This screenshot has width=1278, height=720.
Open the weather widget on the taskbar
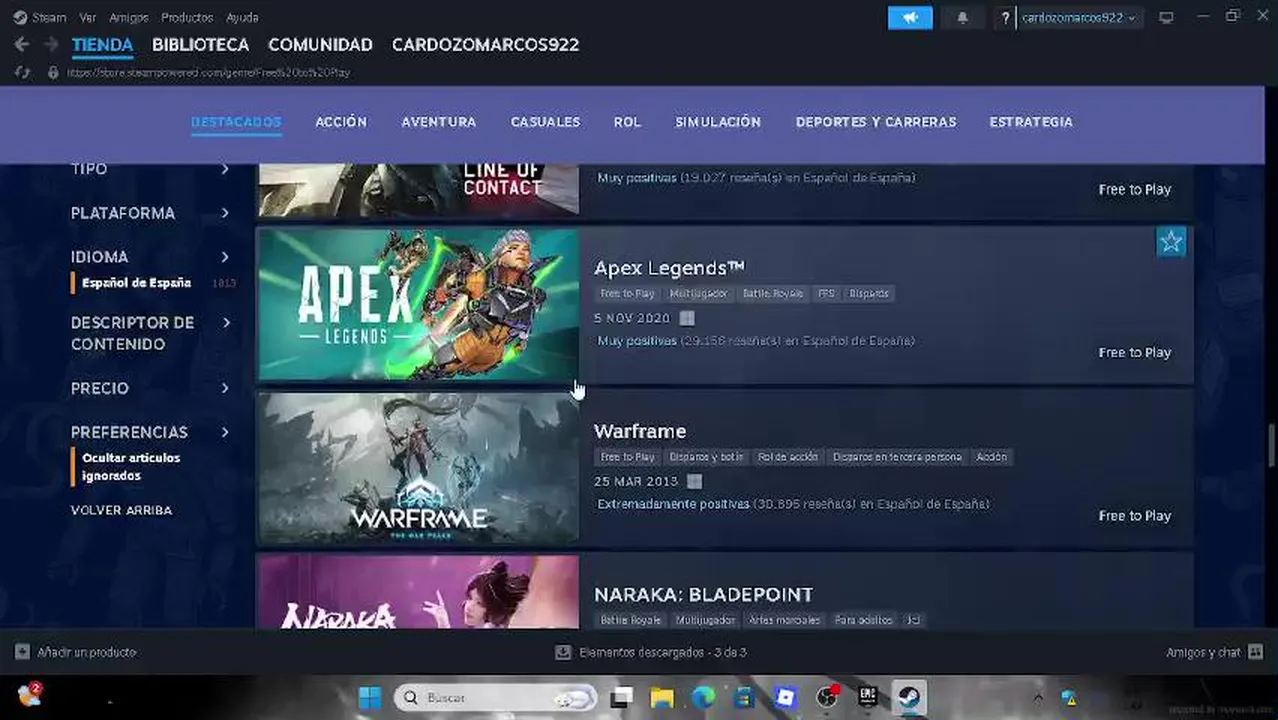[30, 695]
